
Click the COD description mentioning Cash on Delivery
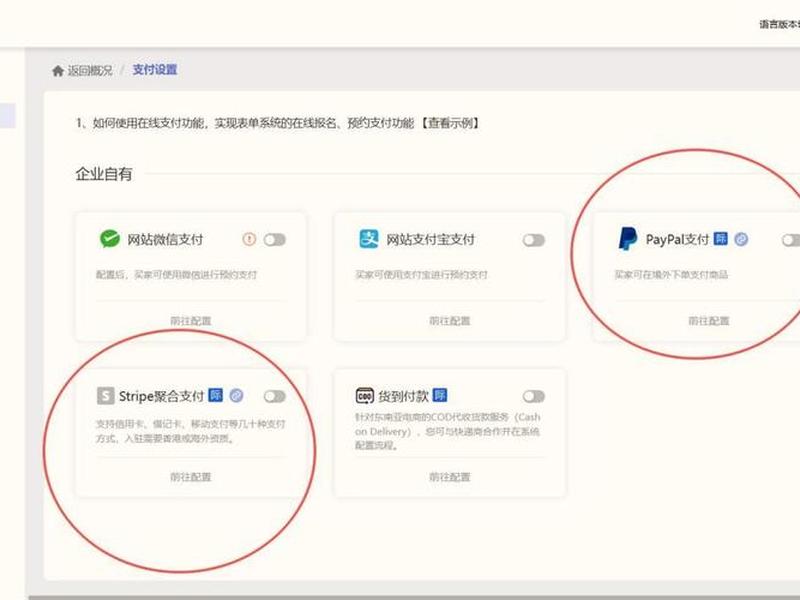[447, 431]
